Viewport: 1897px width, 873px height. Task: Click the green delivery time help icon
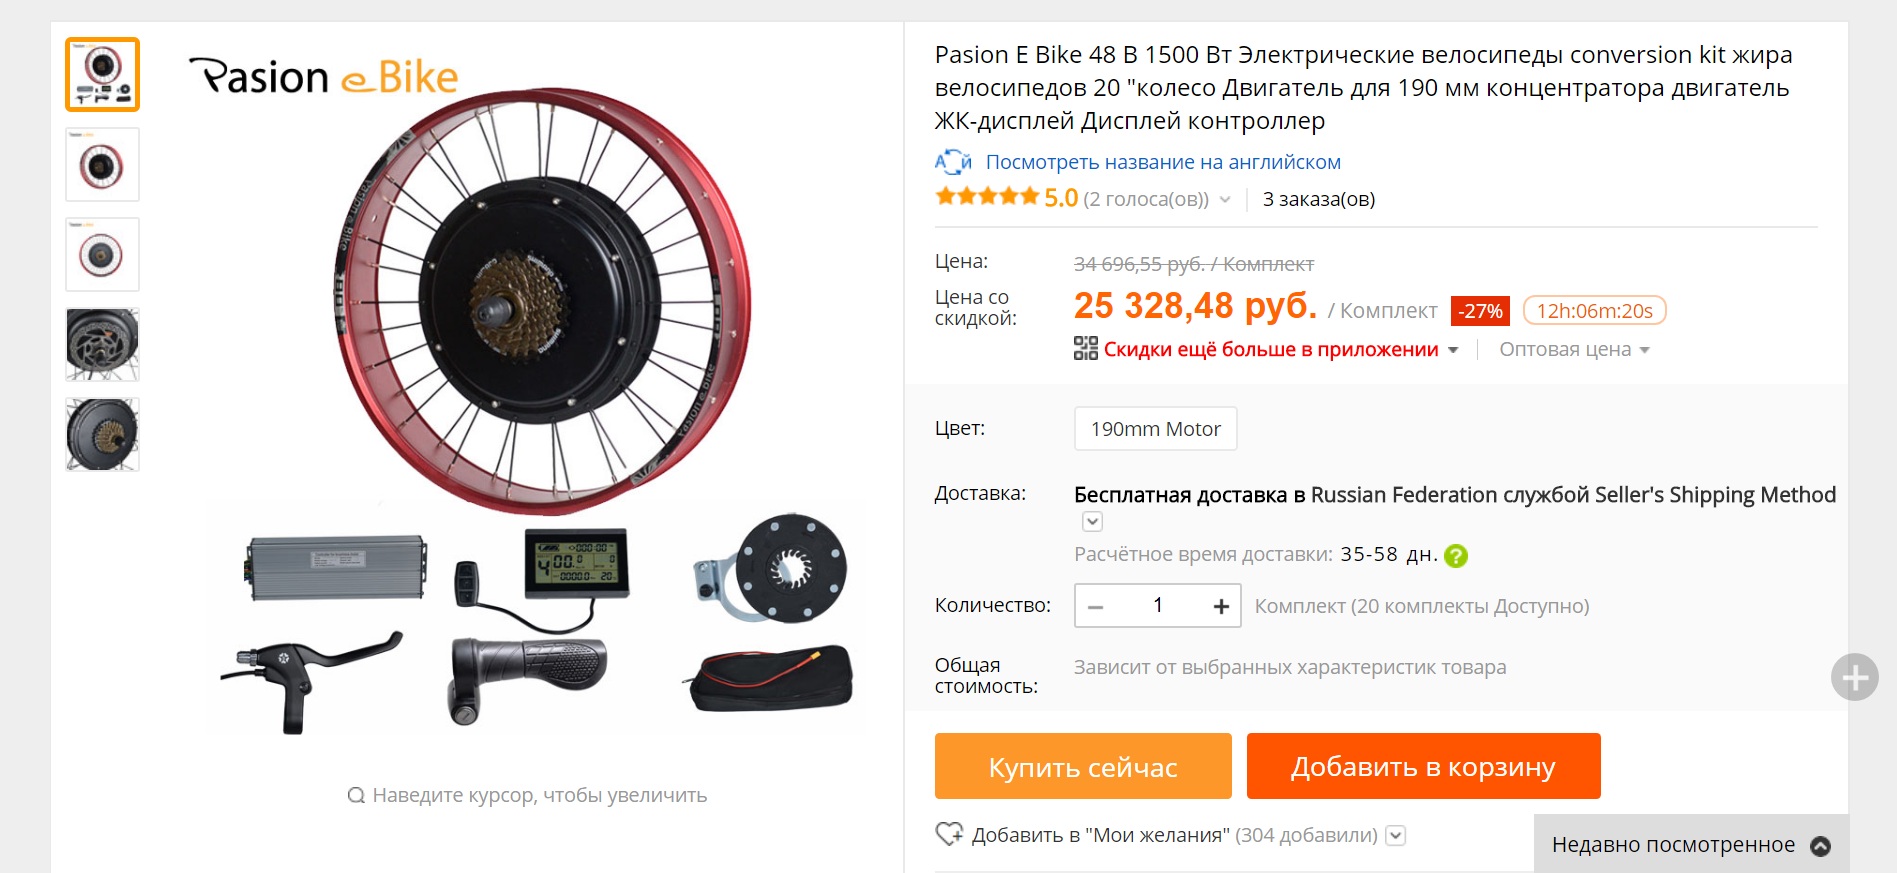point(1456,556)
